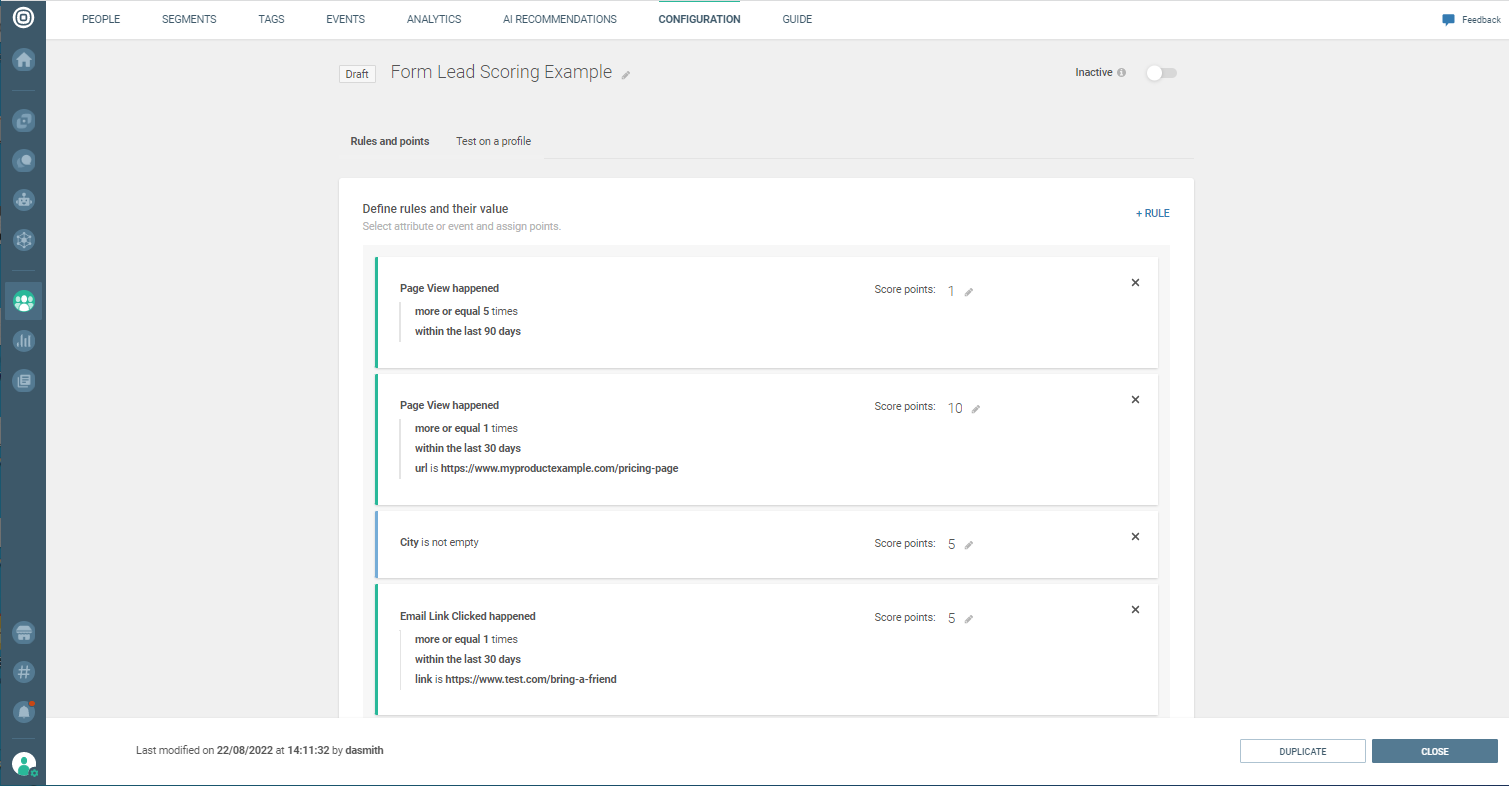Viewport: 1509px width, 786px height.
Task: Switch to Test on a profile tab
Action: [493, 142]
